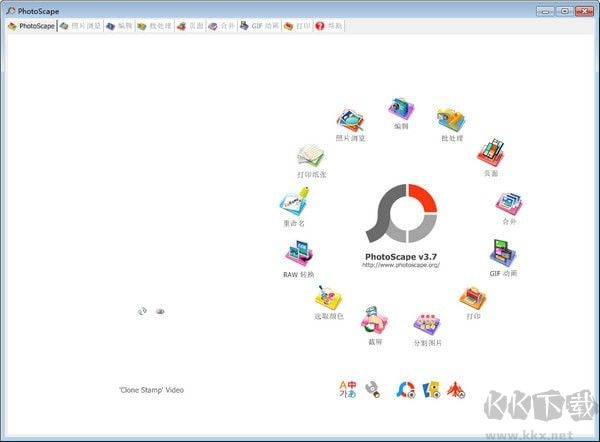600x442 pixels.
Task: Switch to the PhotoScape home tab
Action: point(32,26)
